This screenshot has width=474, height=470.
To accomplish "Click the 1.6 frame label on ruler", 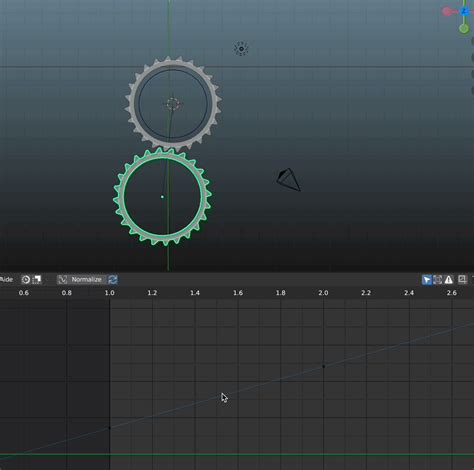I will click(x=238, y=293).
